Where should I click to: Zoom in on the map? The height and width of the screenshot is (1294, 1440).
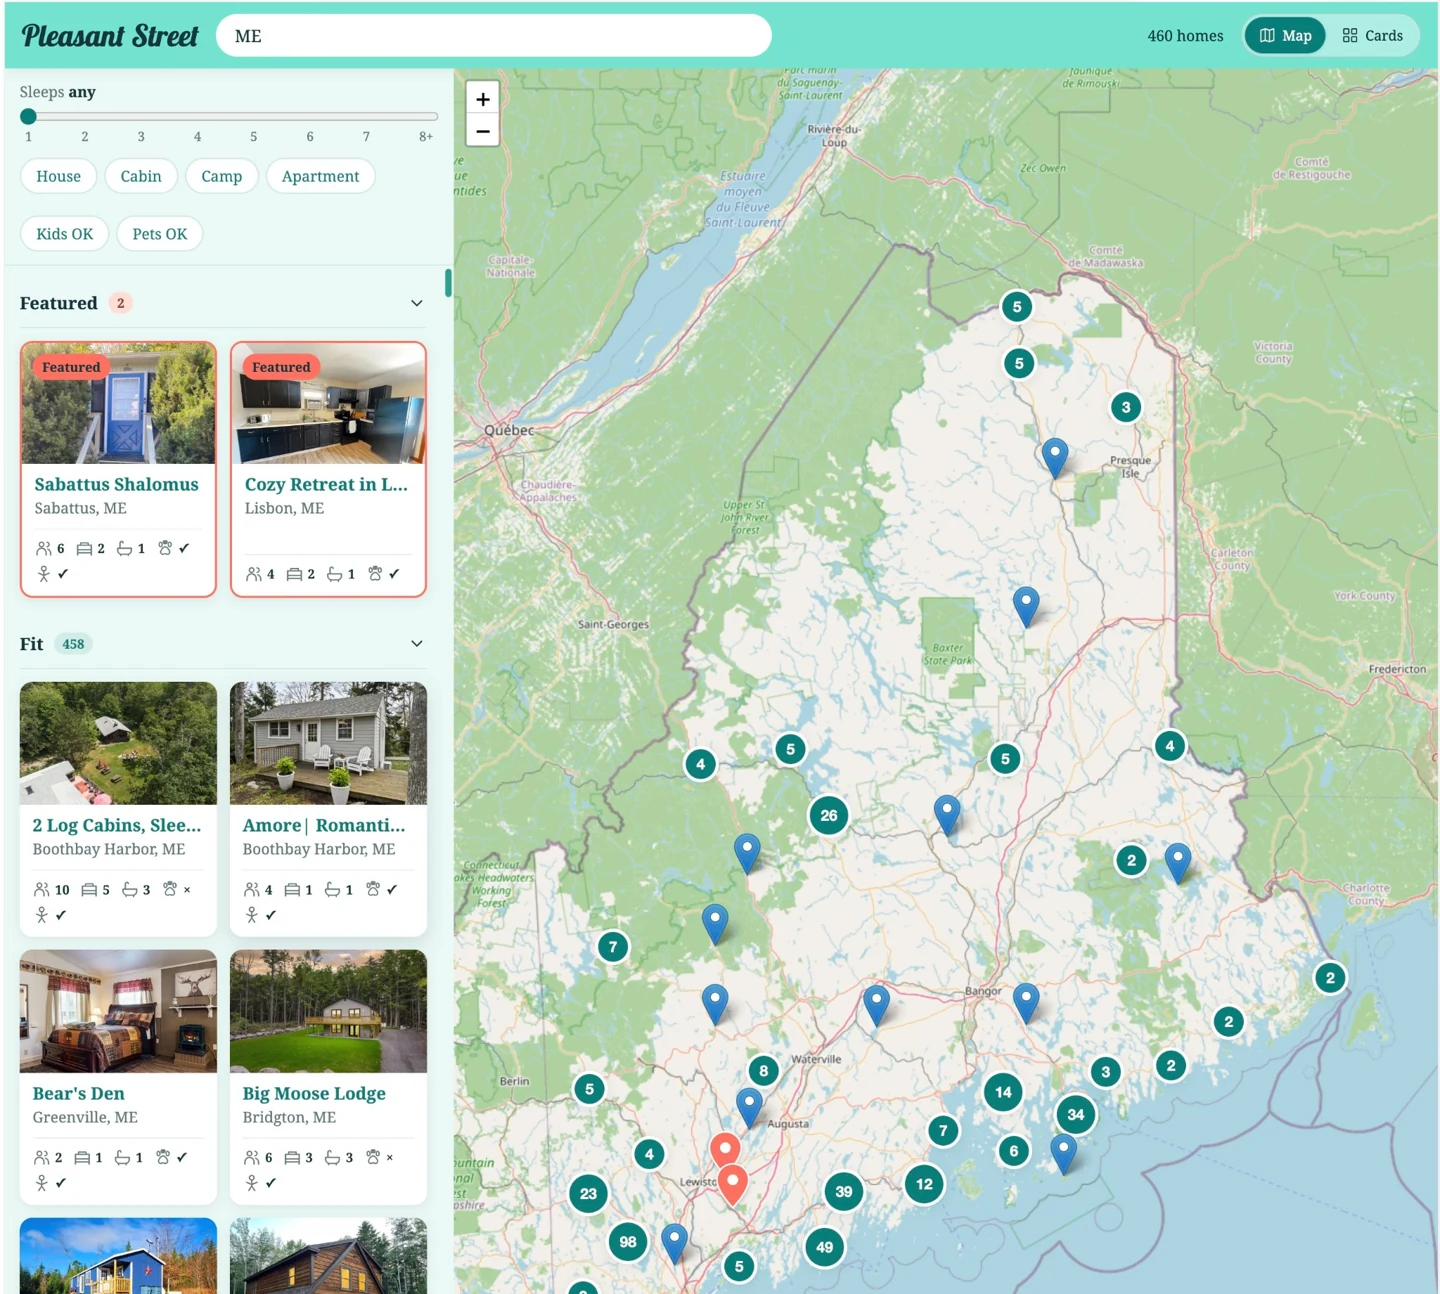point(483,99)
